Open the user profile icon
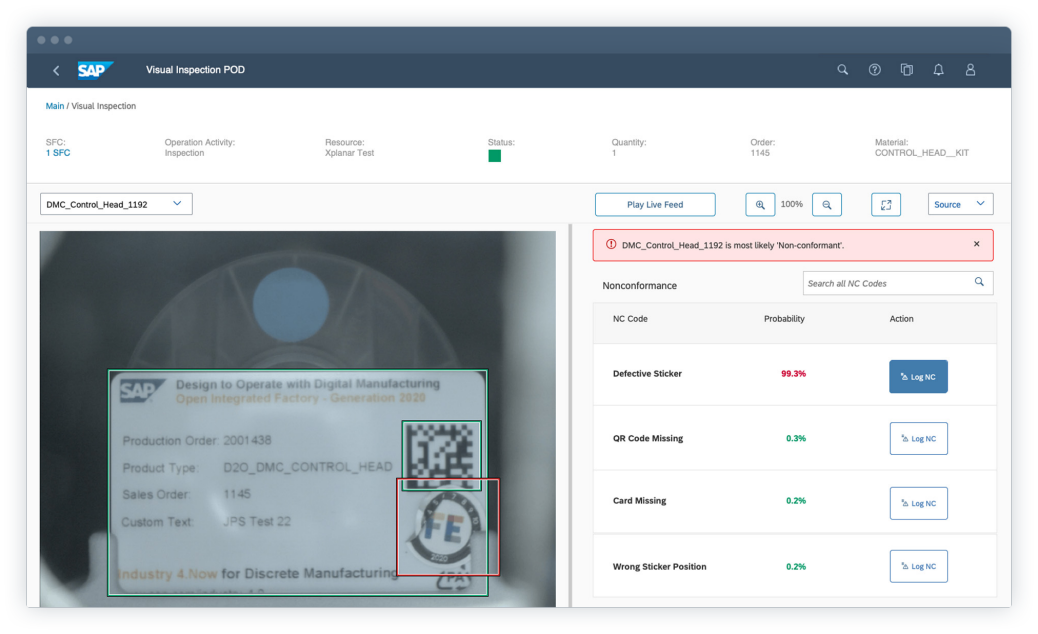Image resolution: width=1038 pixels, height=634 pixels. (970, 70)
